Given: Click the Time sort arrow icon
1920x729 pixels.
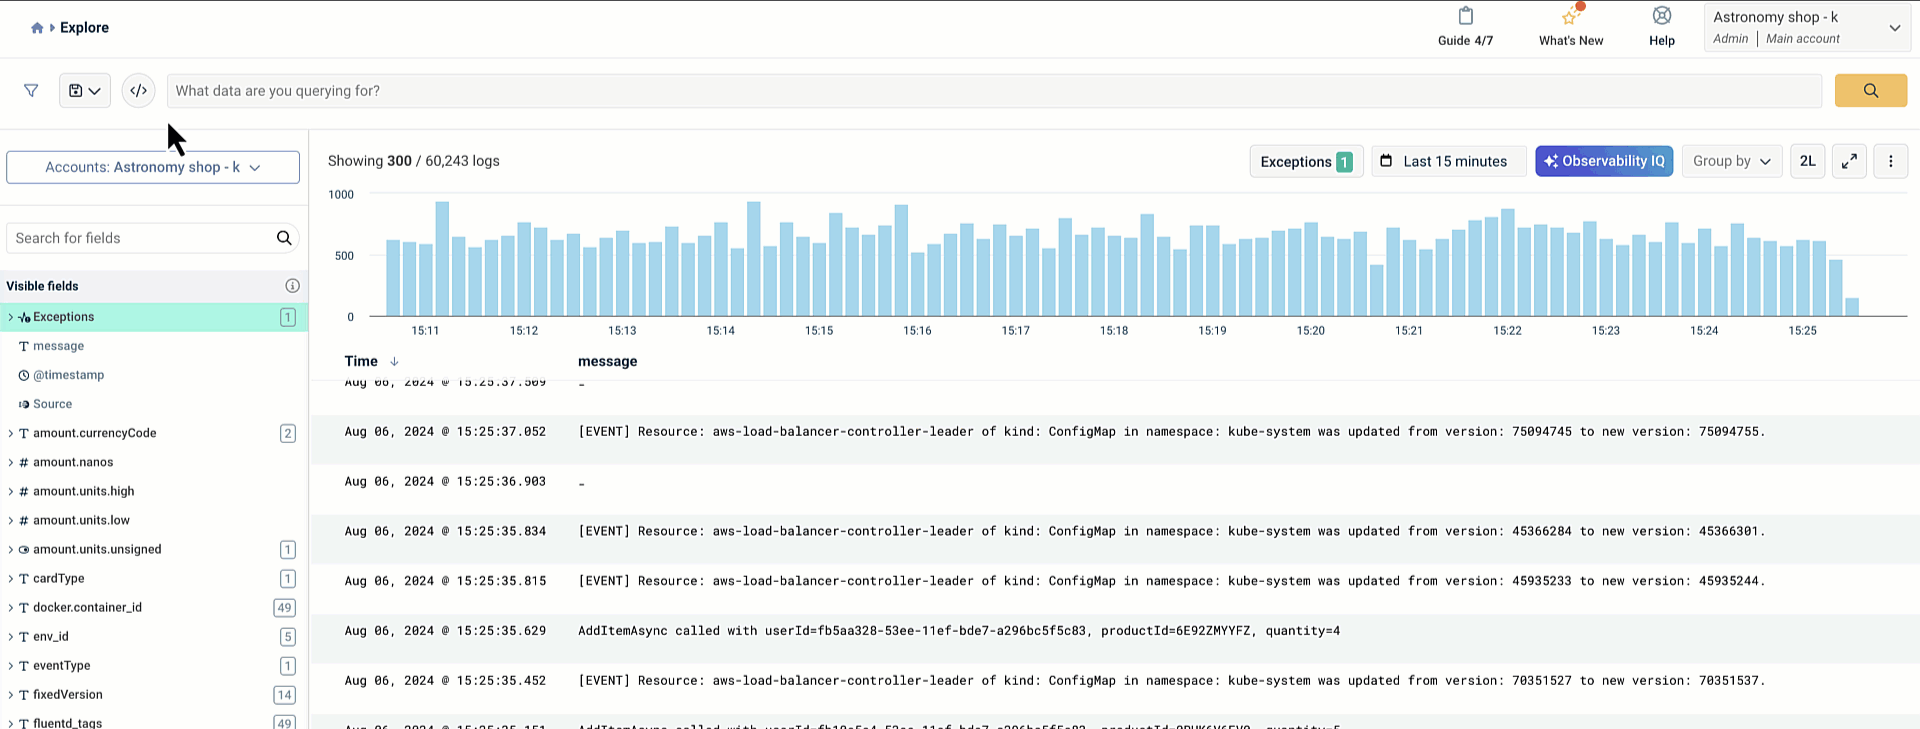Looking at the screenshot, I should pos(394,361).
